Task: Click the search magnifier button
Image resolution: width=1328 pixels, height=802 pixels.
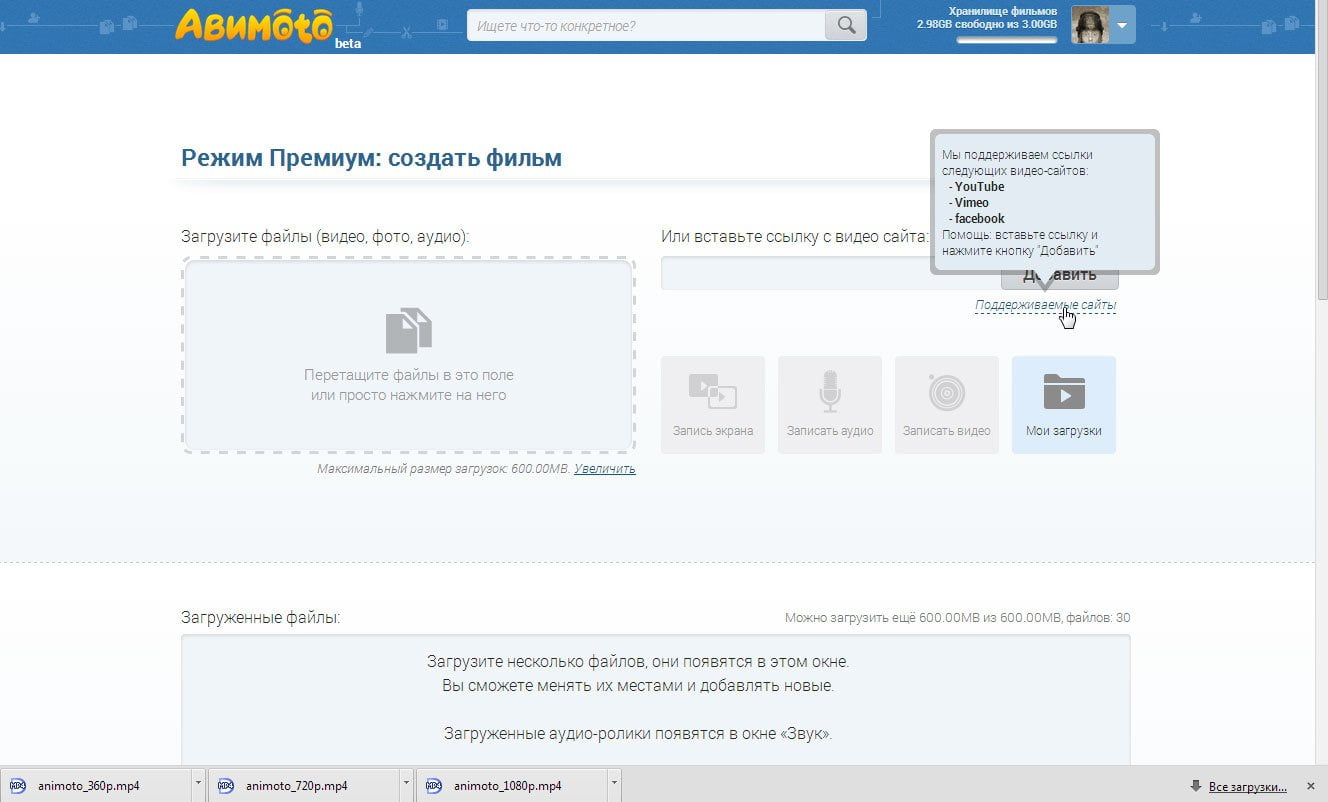Action: pyautogui.click(x=846, y=25)
